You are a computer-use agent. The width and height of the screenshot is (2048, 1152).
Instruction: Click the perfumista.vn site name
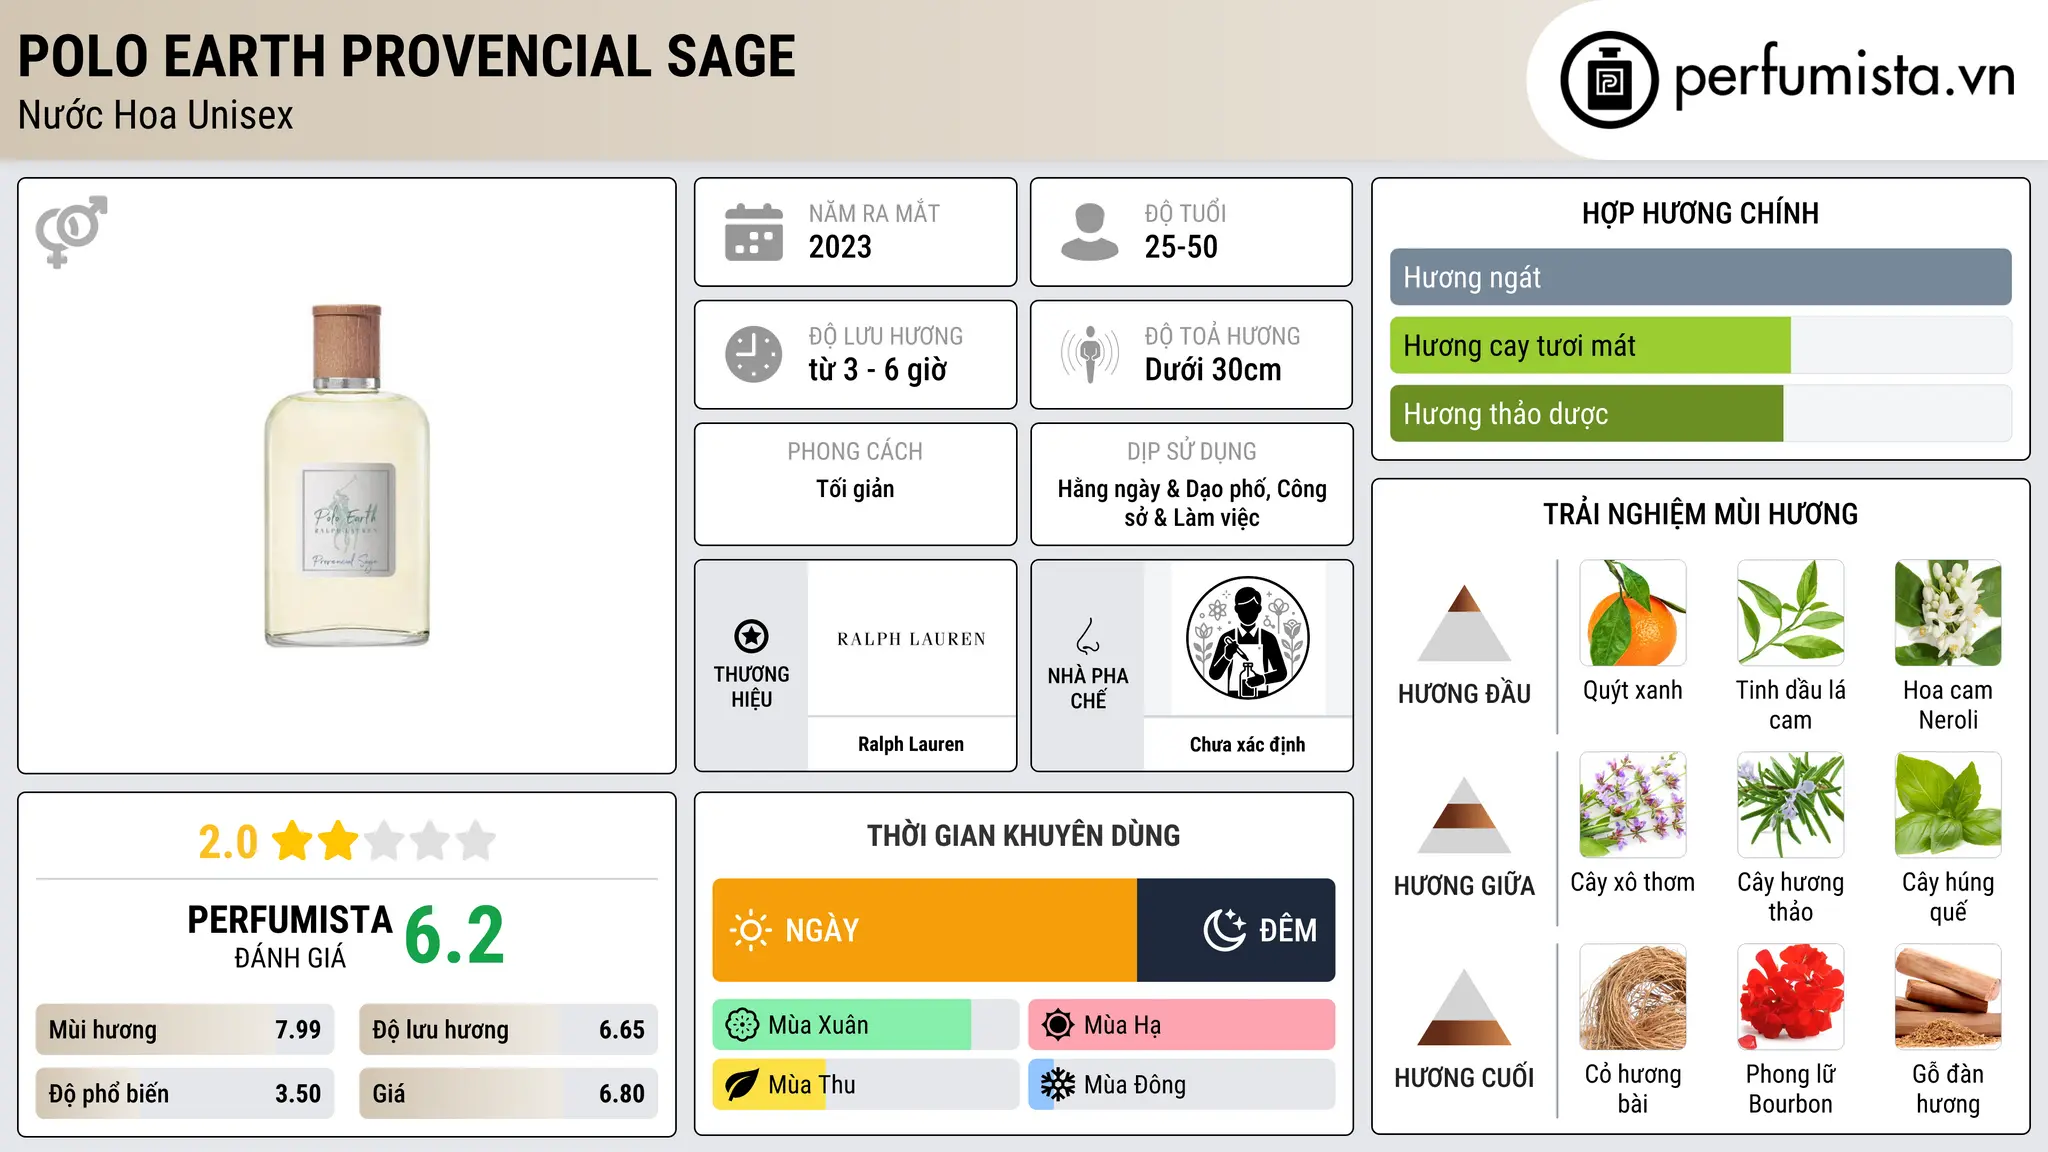point(1845,77)
